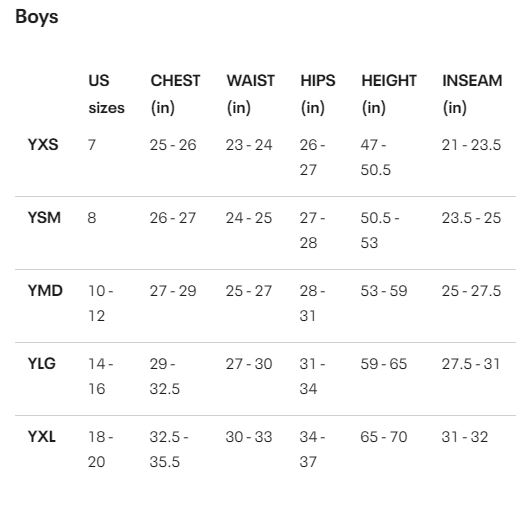Click the Boys heading

37,17
